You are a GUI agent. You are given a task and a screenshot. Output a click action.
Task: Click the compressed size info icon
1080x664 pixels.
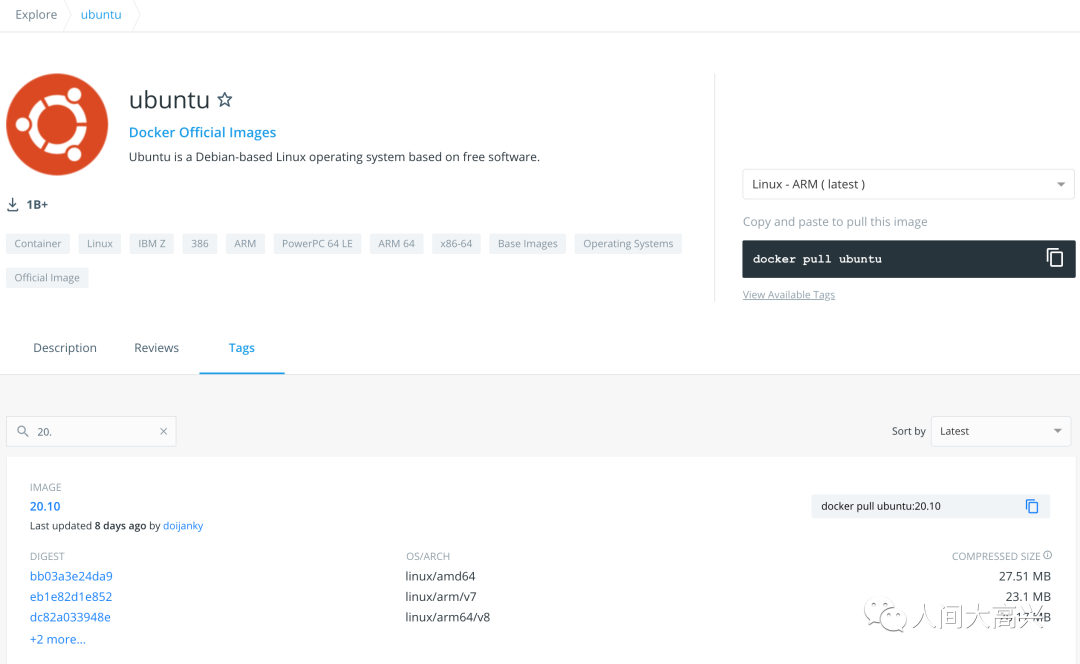point(1048,555)
